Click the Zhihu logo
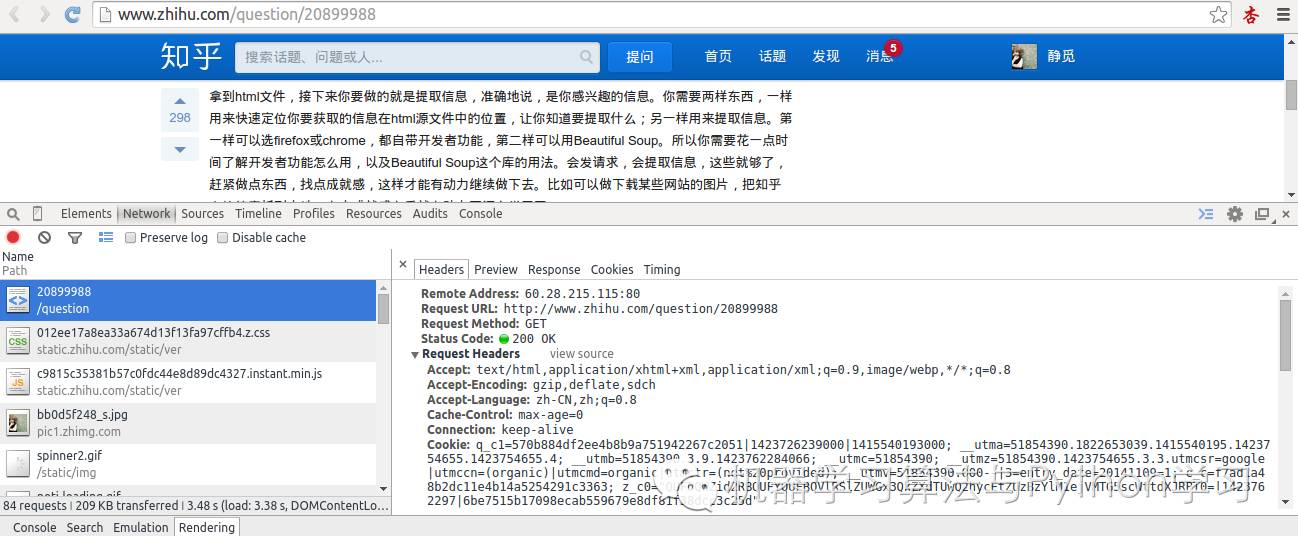Screen dimensions: 1298x551 pyautogui.click(x=191, y=56)
